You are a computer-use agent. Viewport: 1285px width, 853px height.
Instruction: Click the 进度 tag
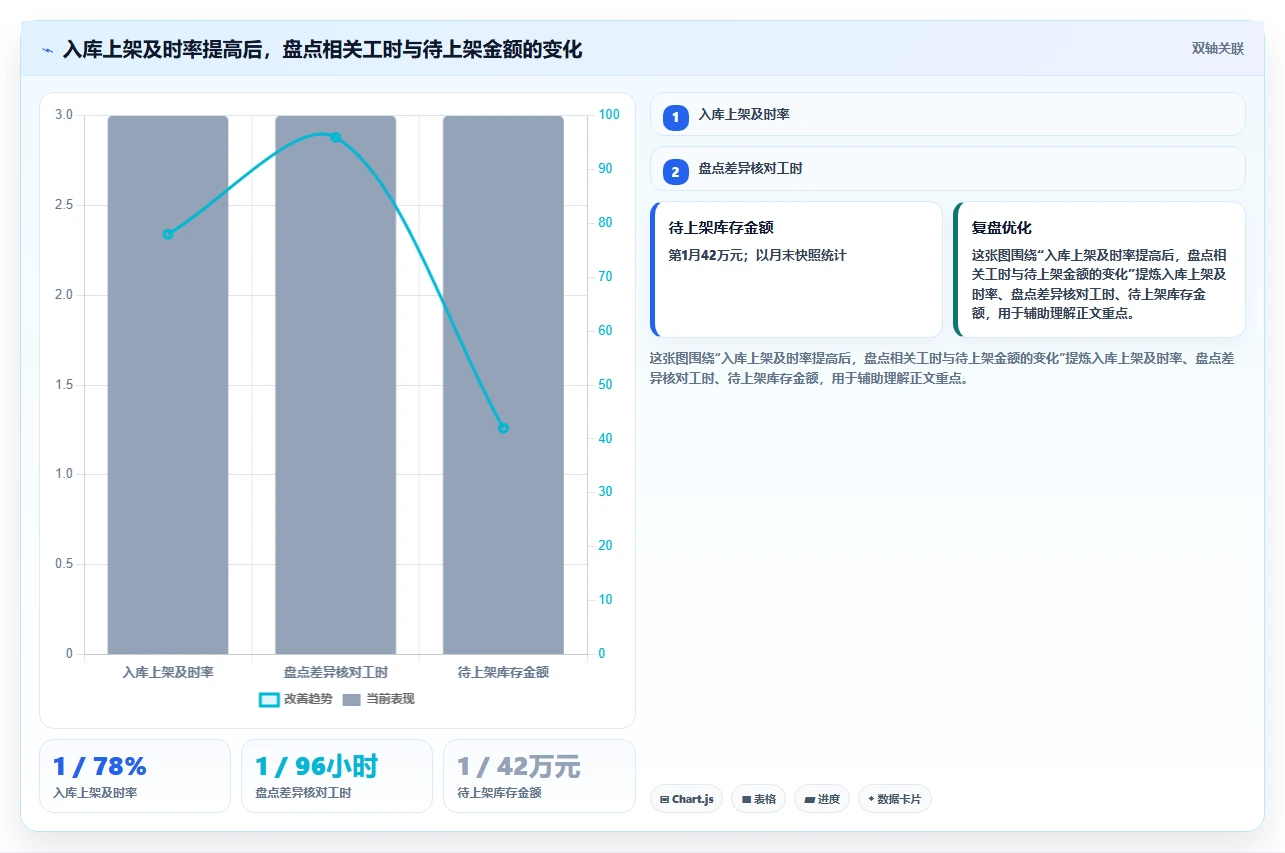(x=822, y=799)
